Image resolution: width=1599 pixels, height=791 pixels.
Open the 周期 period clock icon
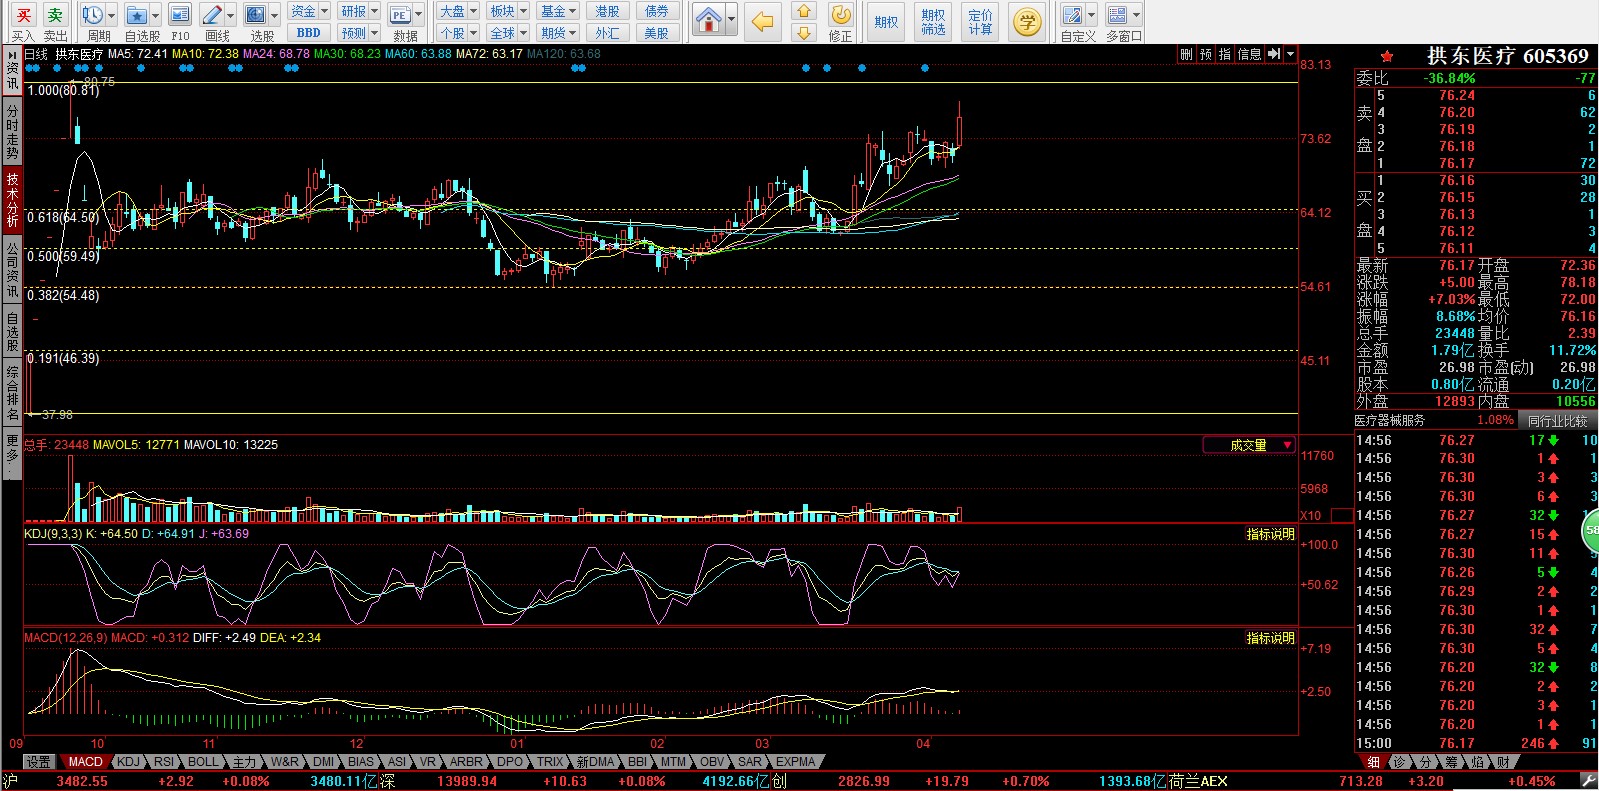[x=92, y=16]
